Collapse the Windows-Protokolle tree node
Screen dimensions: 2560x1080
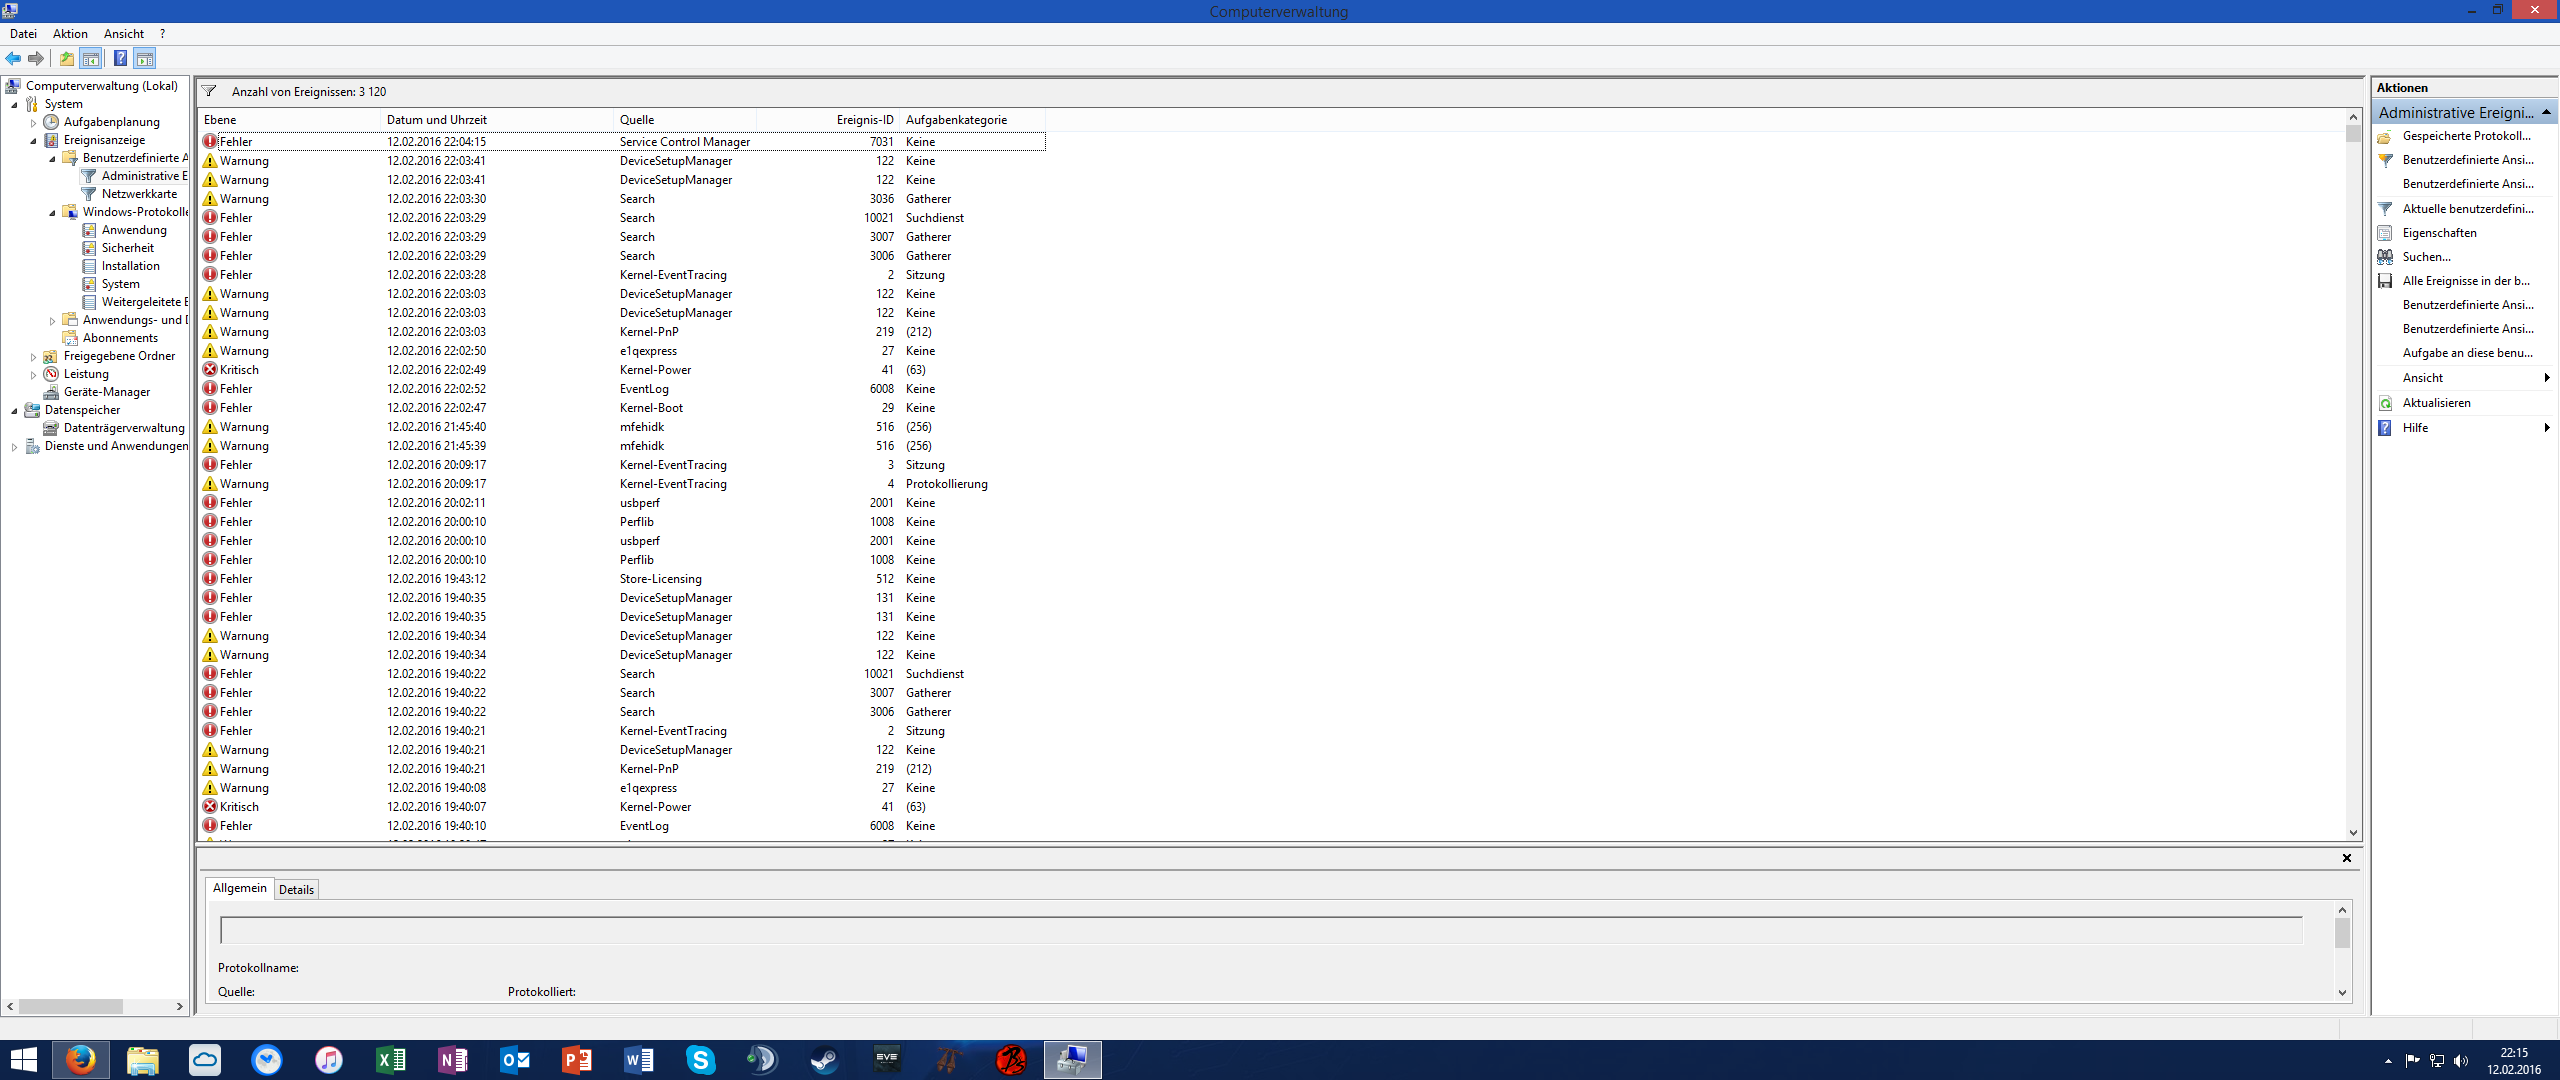point(52,213)
